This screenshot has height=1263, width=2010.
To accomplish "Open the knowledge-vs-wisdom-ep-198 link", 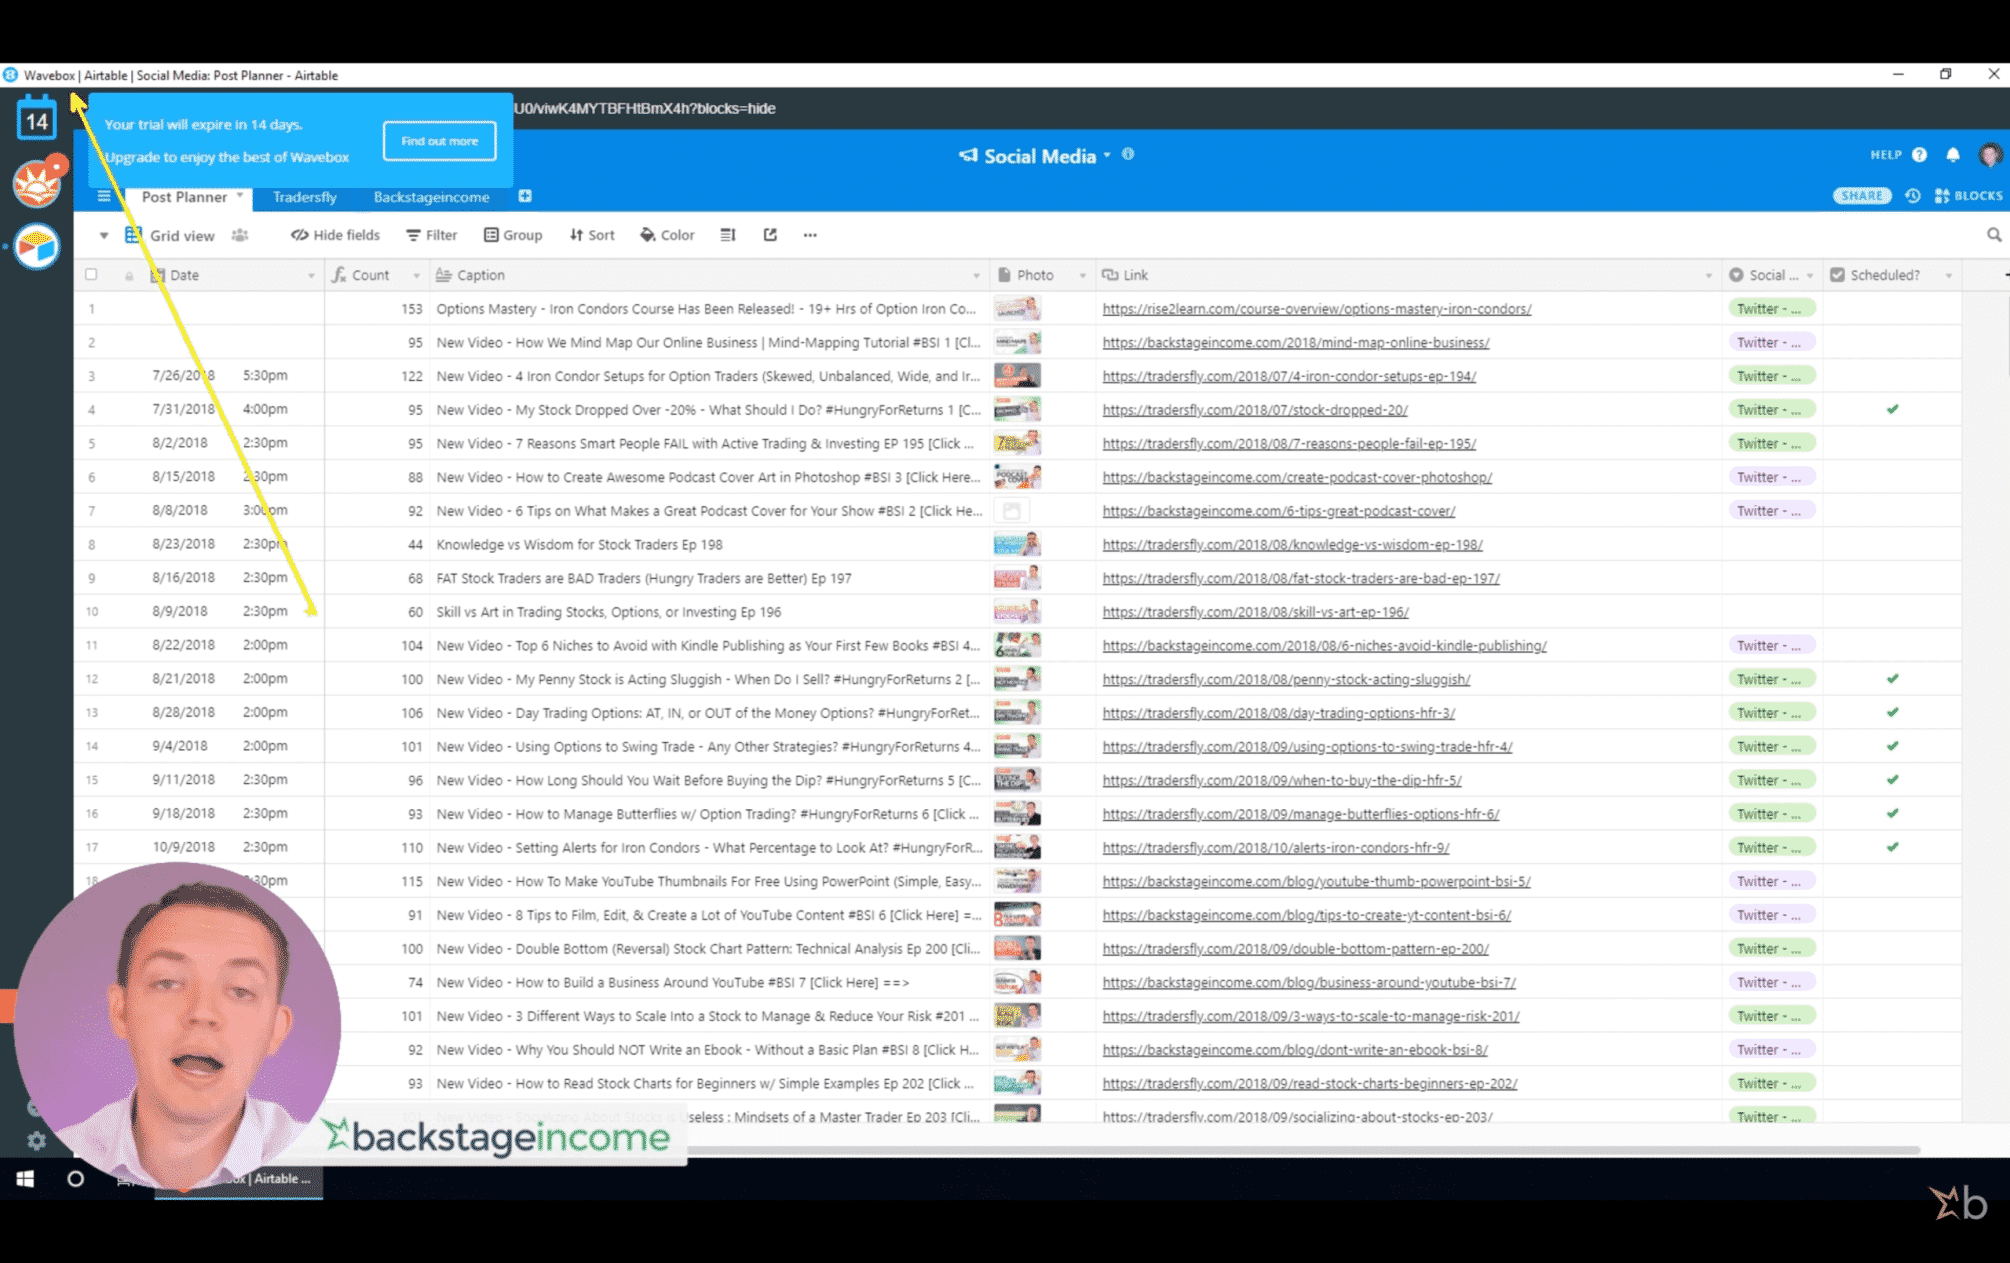I will point(1292,544).
